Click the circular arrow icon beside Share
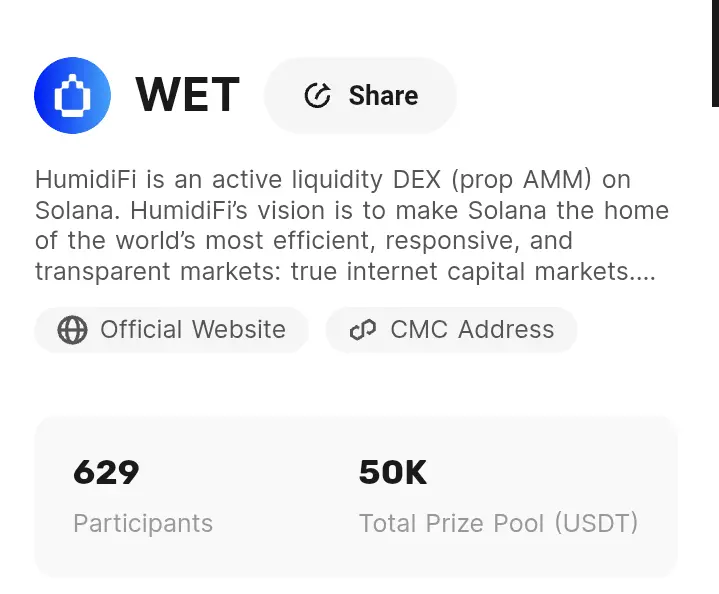Screen dimensions: 719x594 pyautogui.click(x=317, y=96)
